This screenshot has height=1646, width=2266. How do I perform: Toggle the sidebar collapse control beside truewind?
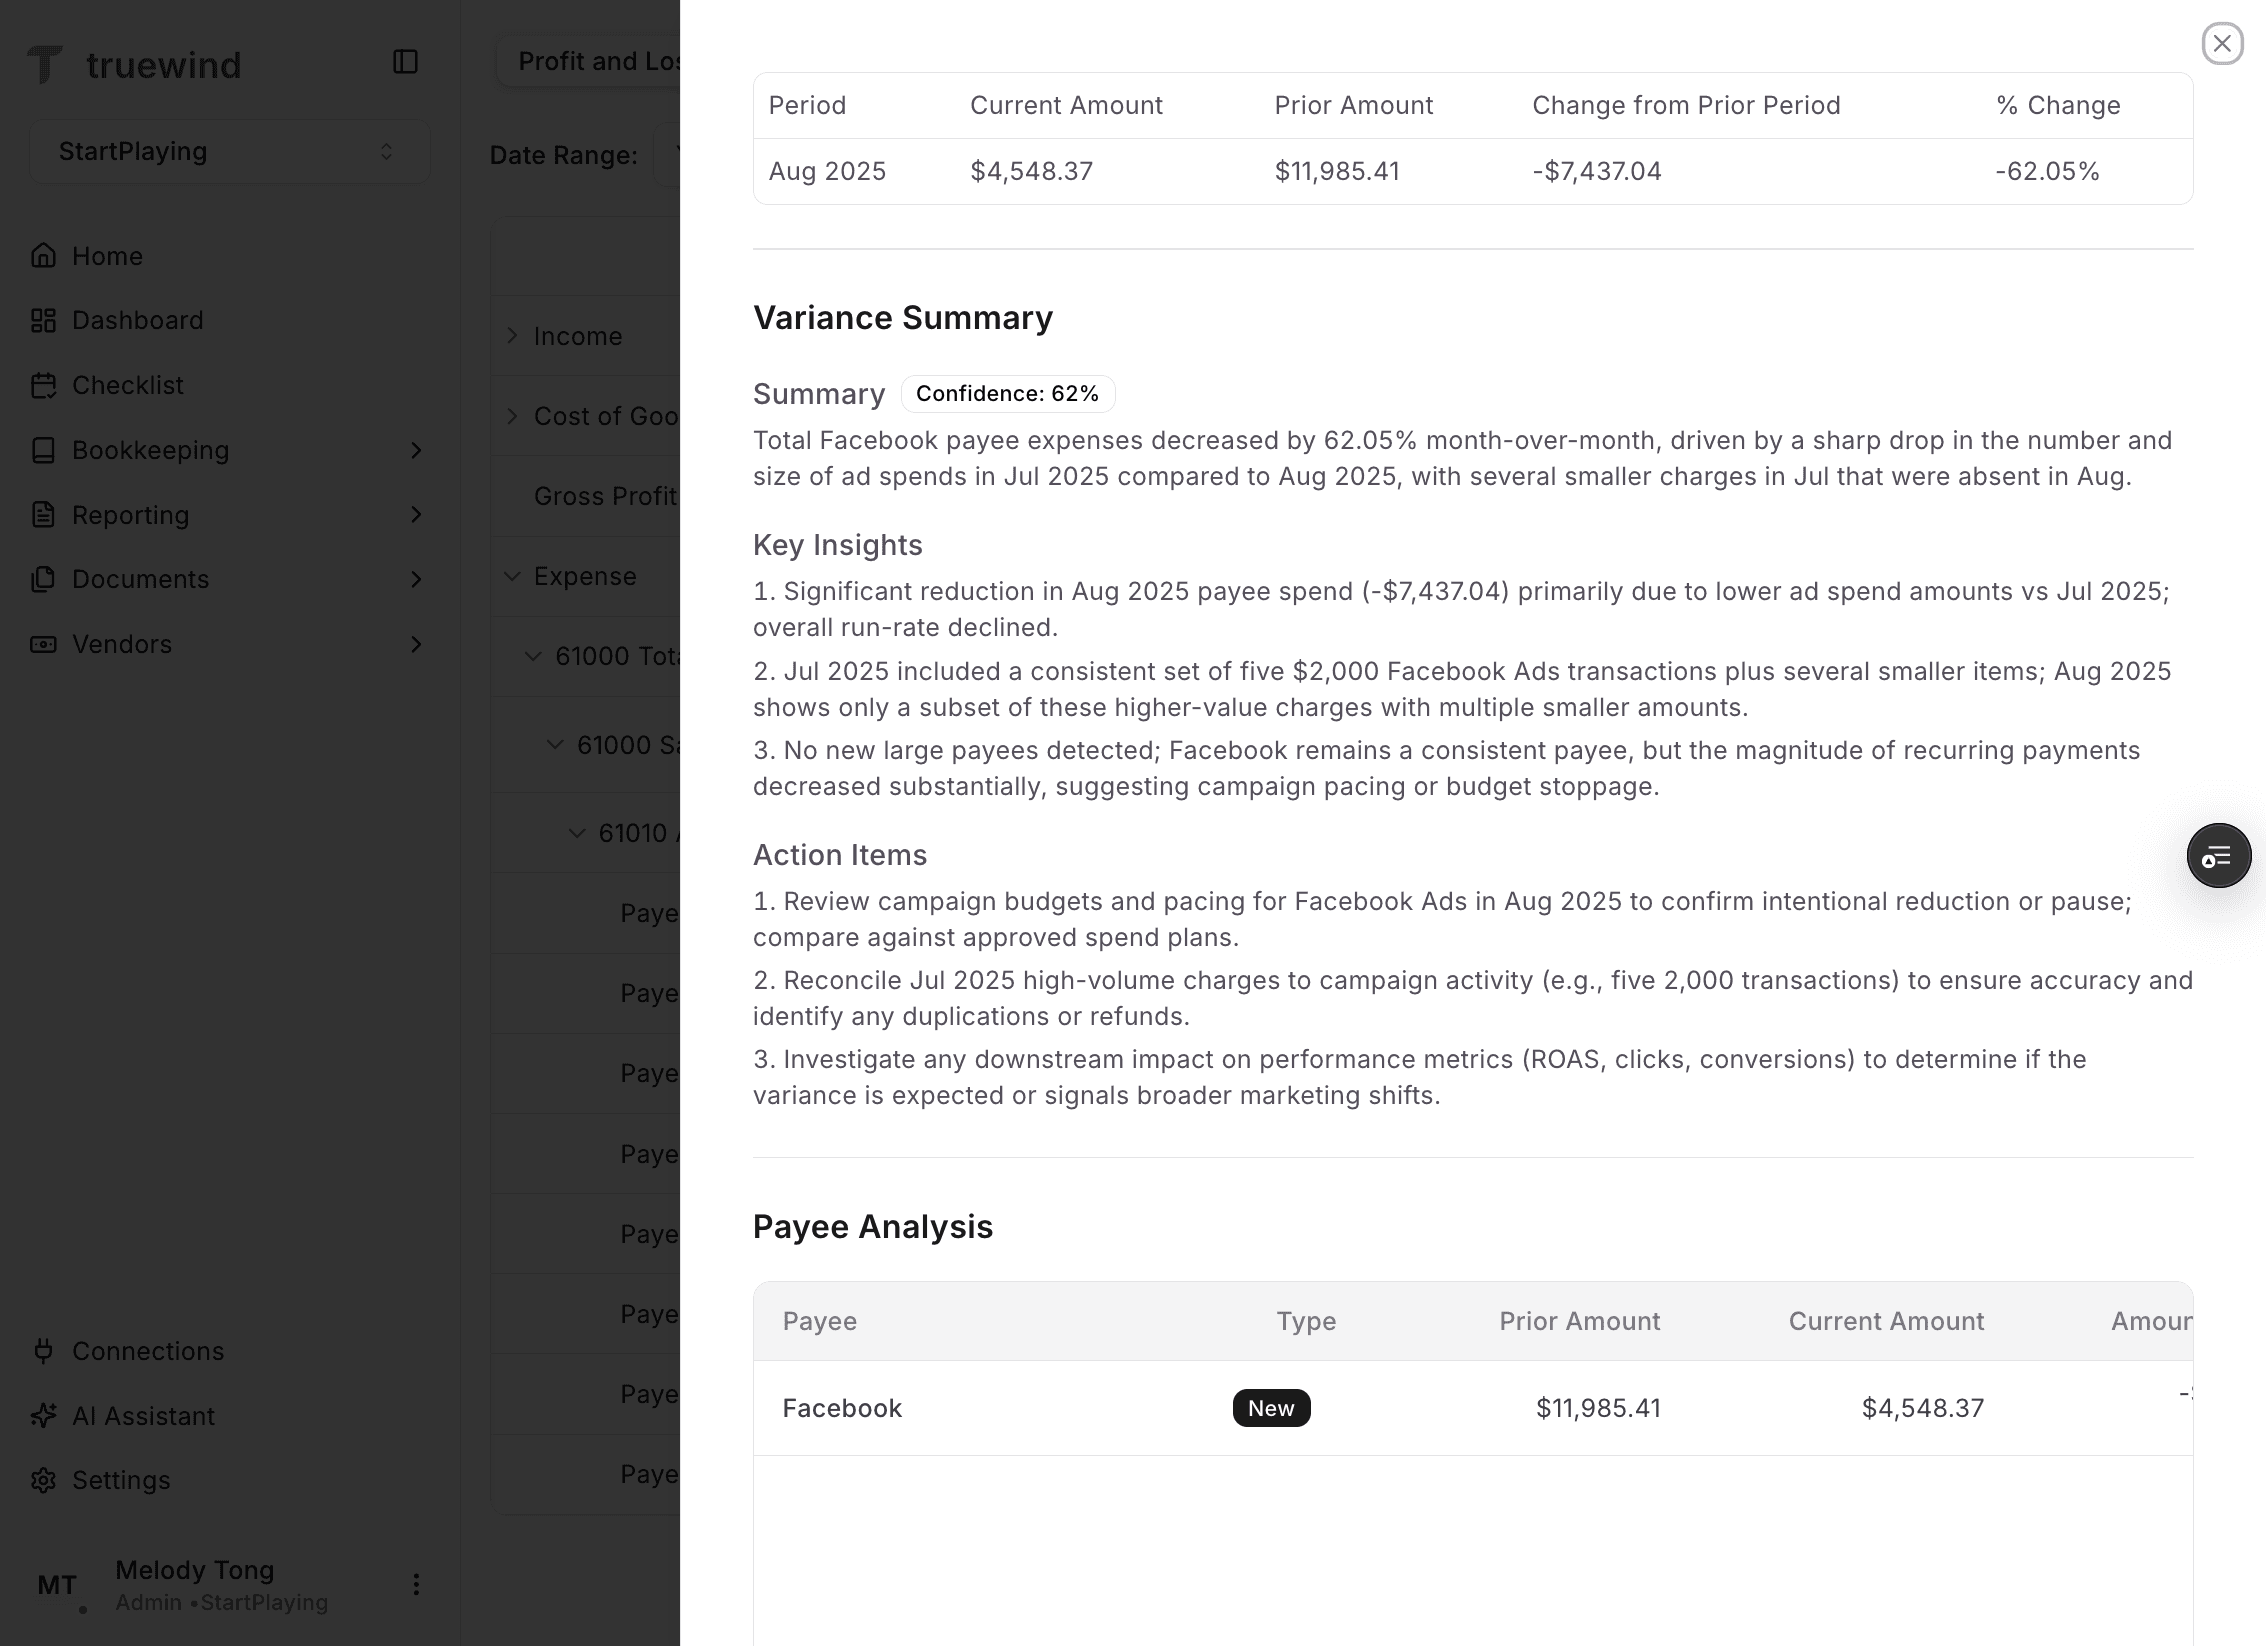404,62
